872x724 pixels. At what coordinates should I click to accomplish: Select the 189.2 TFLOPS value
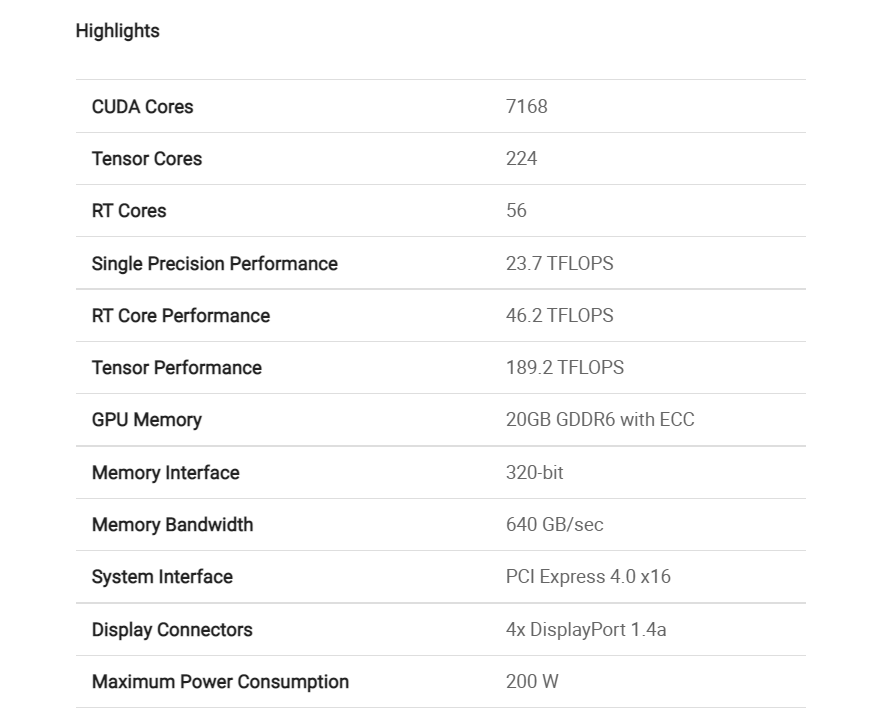pyautogui.click(x=564, y=367)
